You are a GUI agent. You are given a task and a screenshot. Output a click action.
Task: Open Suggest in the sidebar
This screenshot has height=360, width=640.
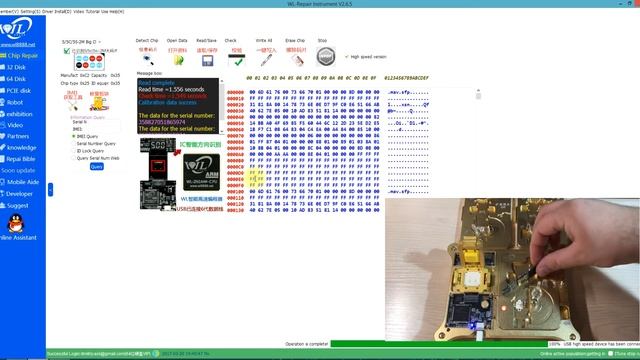point(15,206)
